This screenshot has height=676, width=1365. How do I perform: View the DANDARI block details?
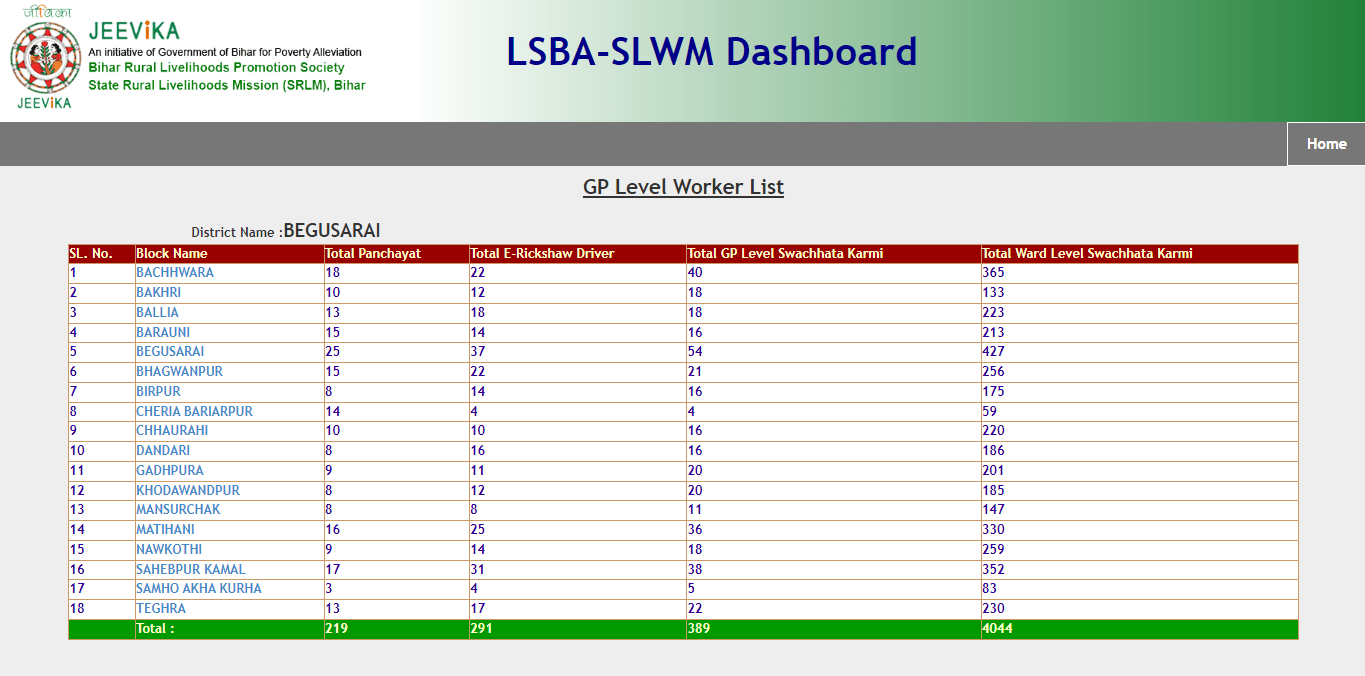161,450
